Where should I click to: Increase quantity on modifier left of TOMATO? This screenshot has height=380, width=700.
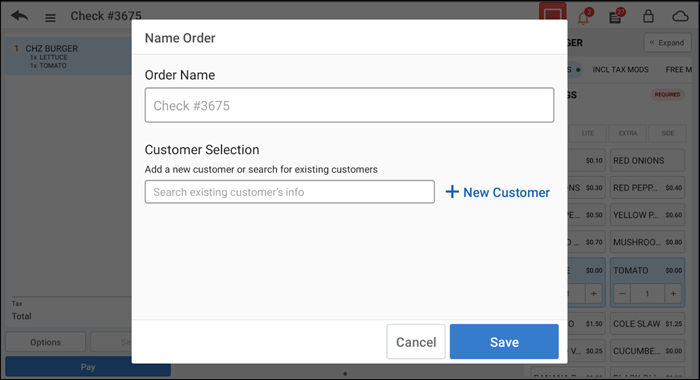[x=593, y=294]
